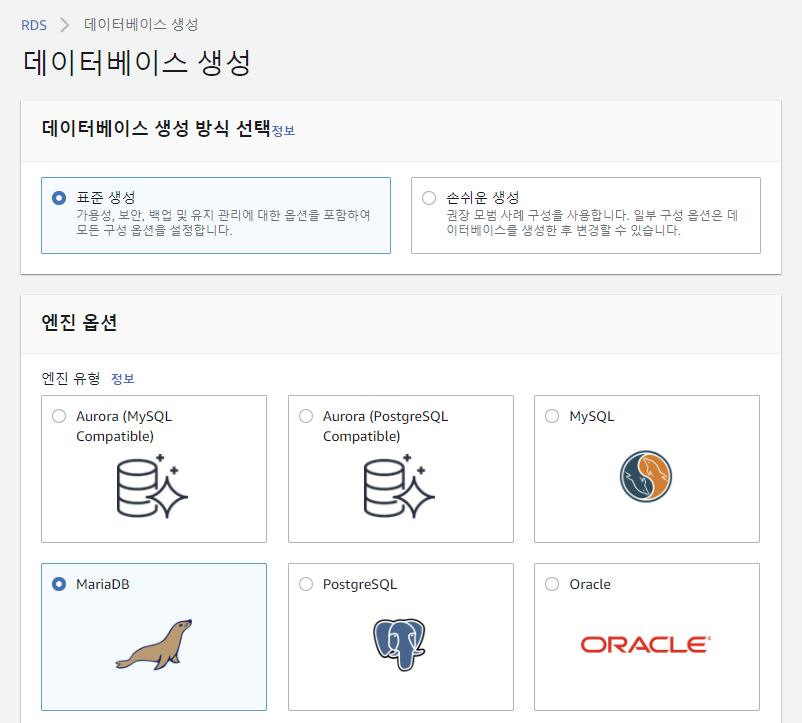
Task: Select the Oracle engine radio button
Action: coord(552,584)
